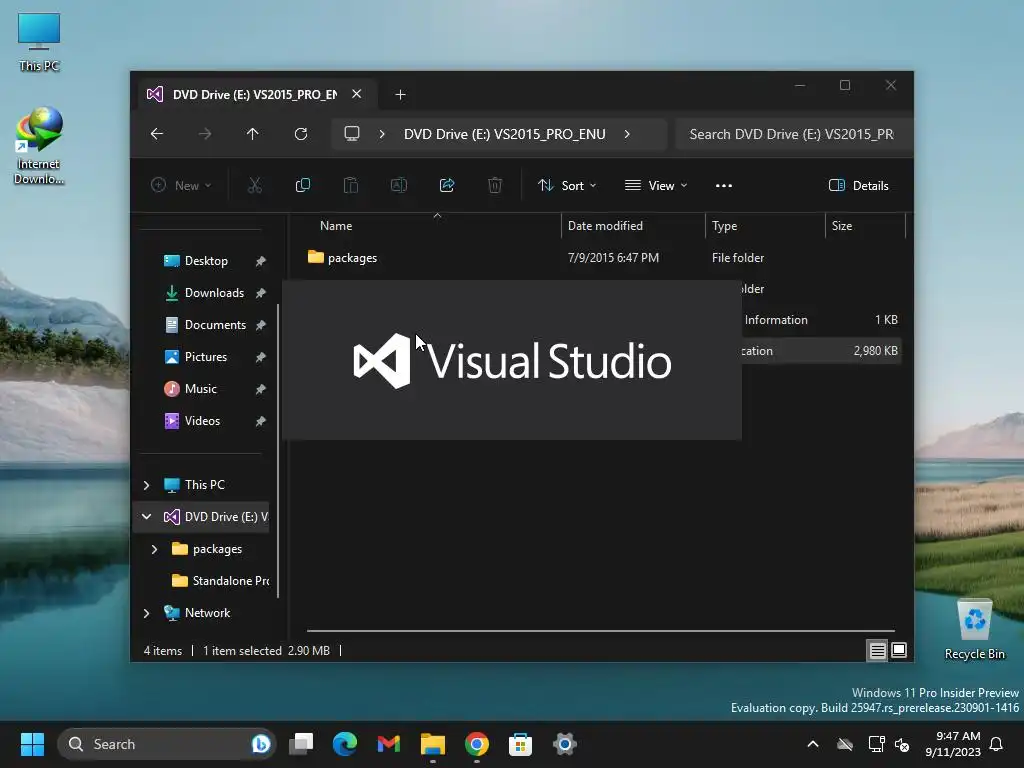Open the Details pane
Viewport: 1024px width, 768px height.
tap(858, 185)
